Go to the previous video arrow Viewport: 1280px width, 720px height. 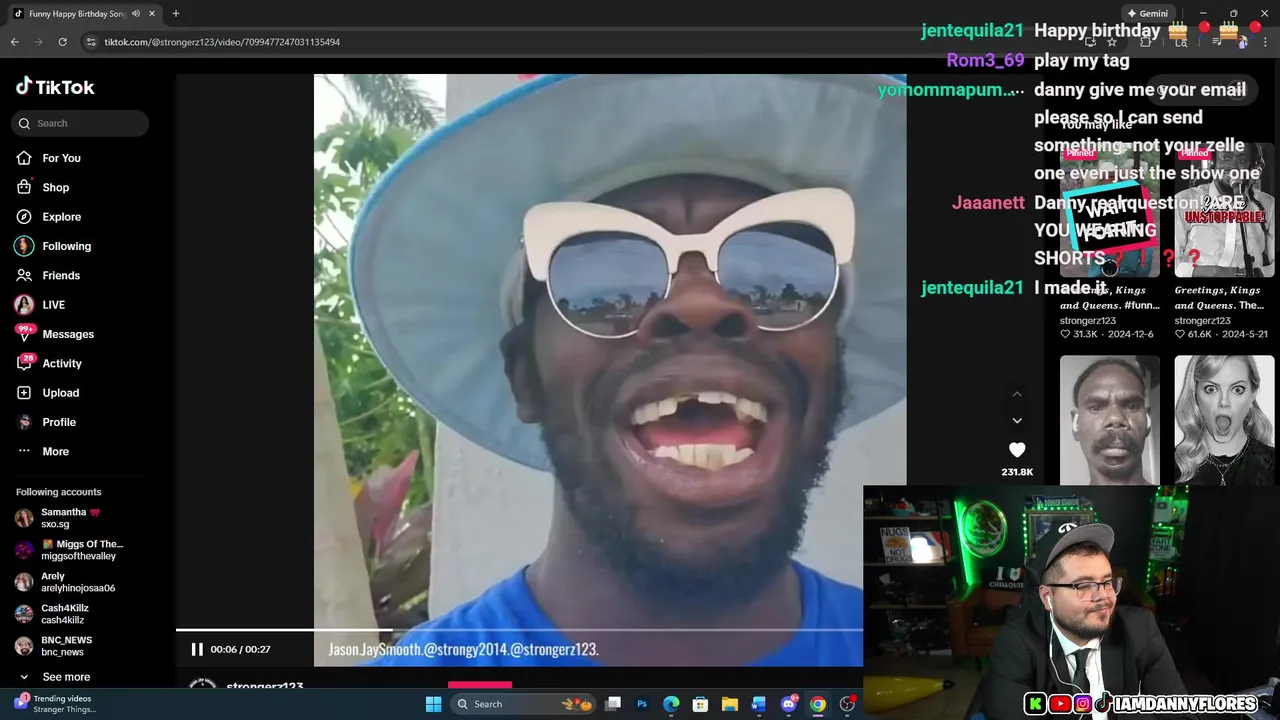pos(1017,394)
